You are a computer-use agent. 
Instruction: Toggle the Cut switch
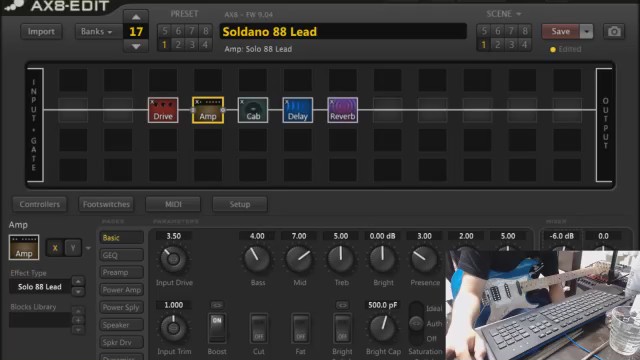[259, 328]
